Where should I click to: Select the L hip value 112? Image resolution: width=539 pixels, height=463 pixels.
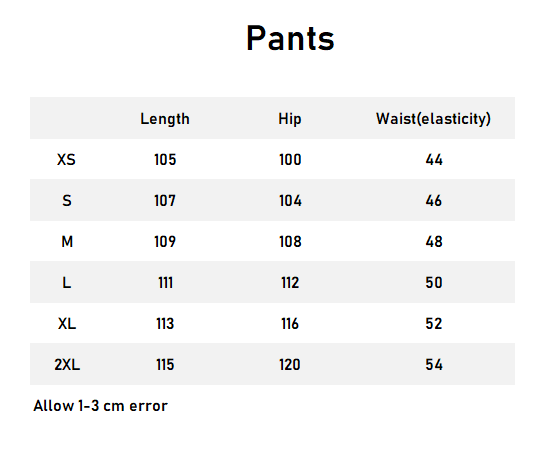coord(290,283)
